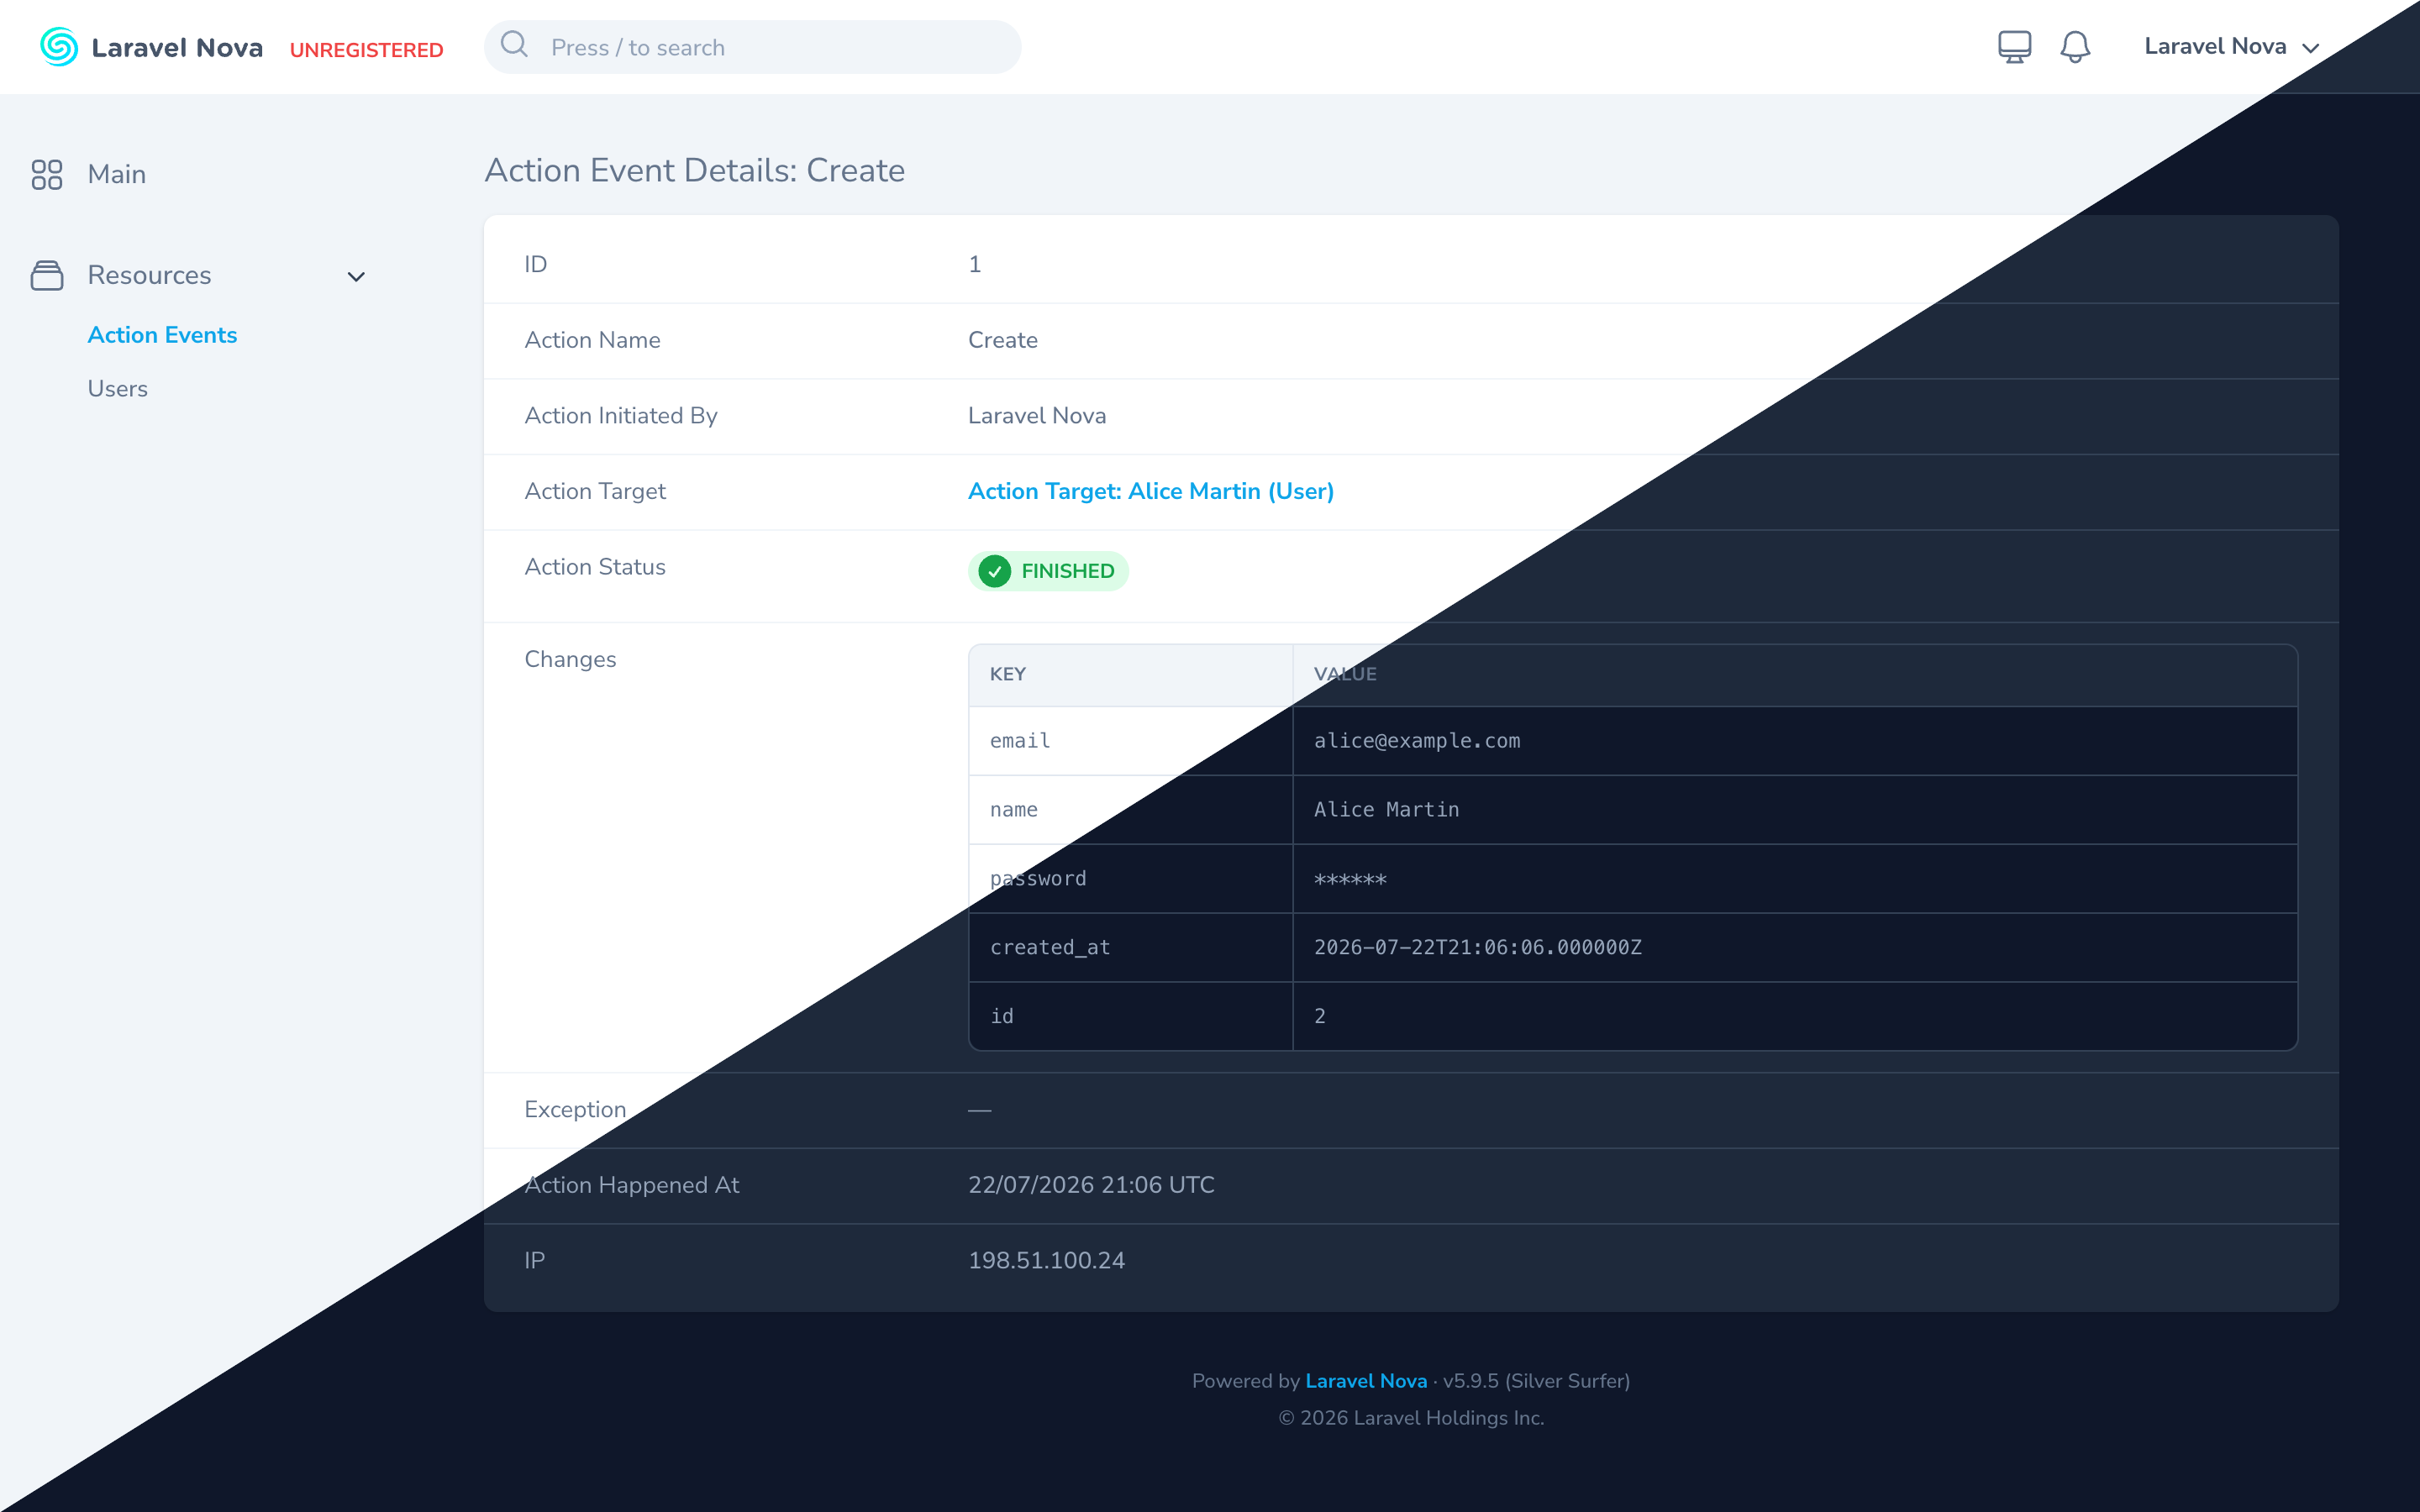Click the search magnifier icon
This screenshot has width=2420, height=1512.
514,45
